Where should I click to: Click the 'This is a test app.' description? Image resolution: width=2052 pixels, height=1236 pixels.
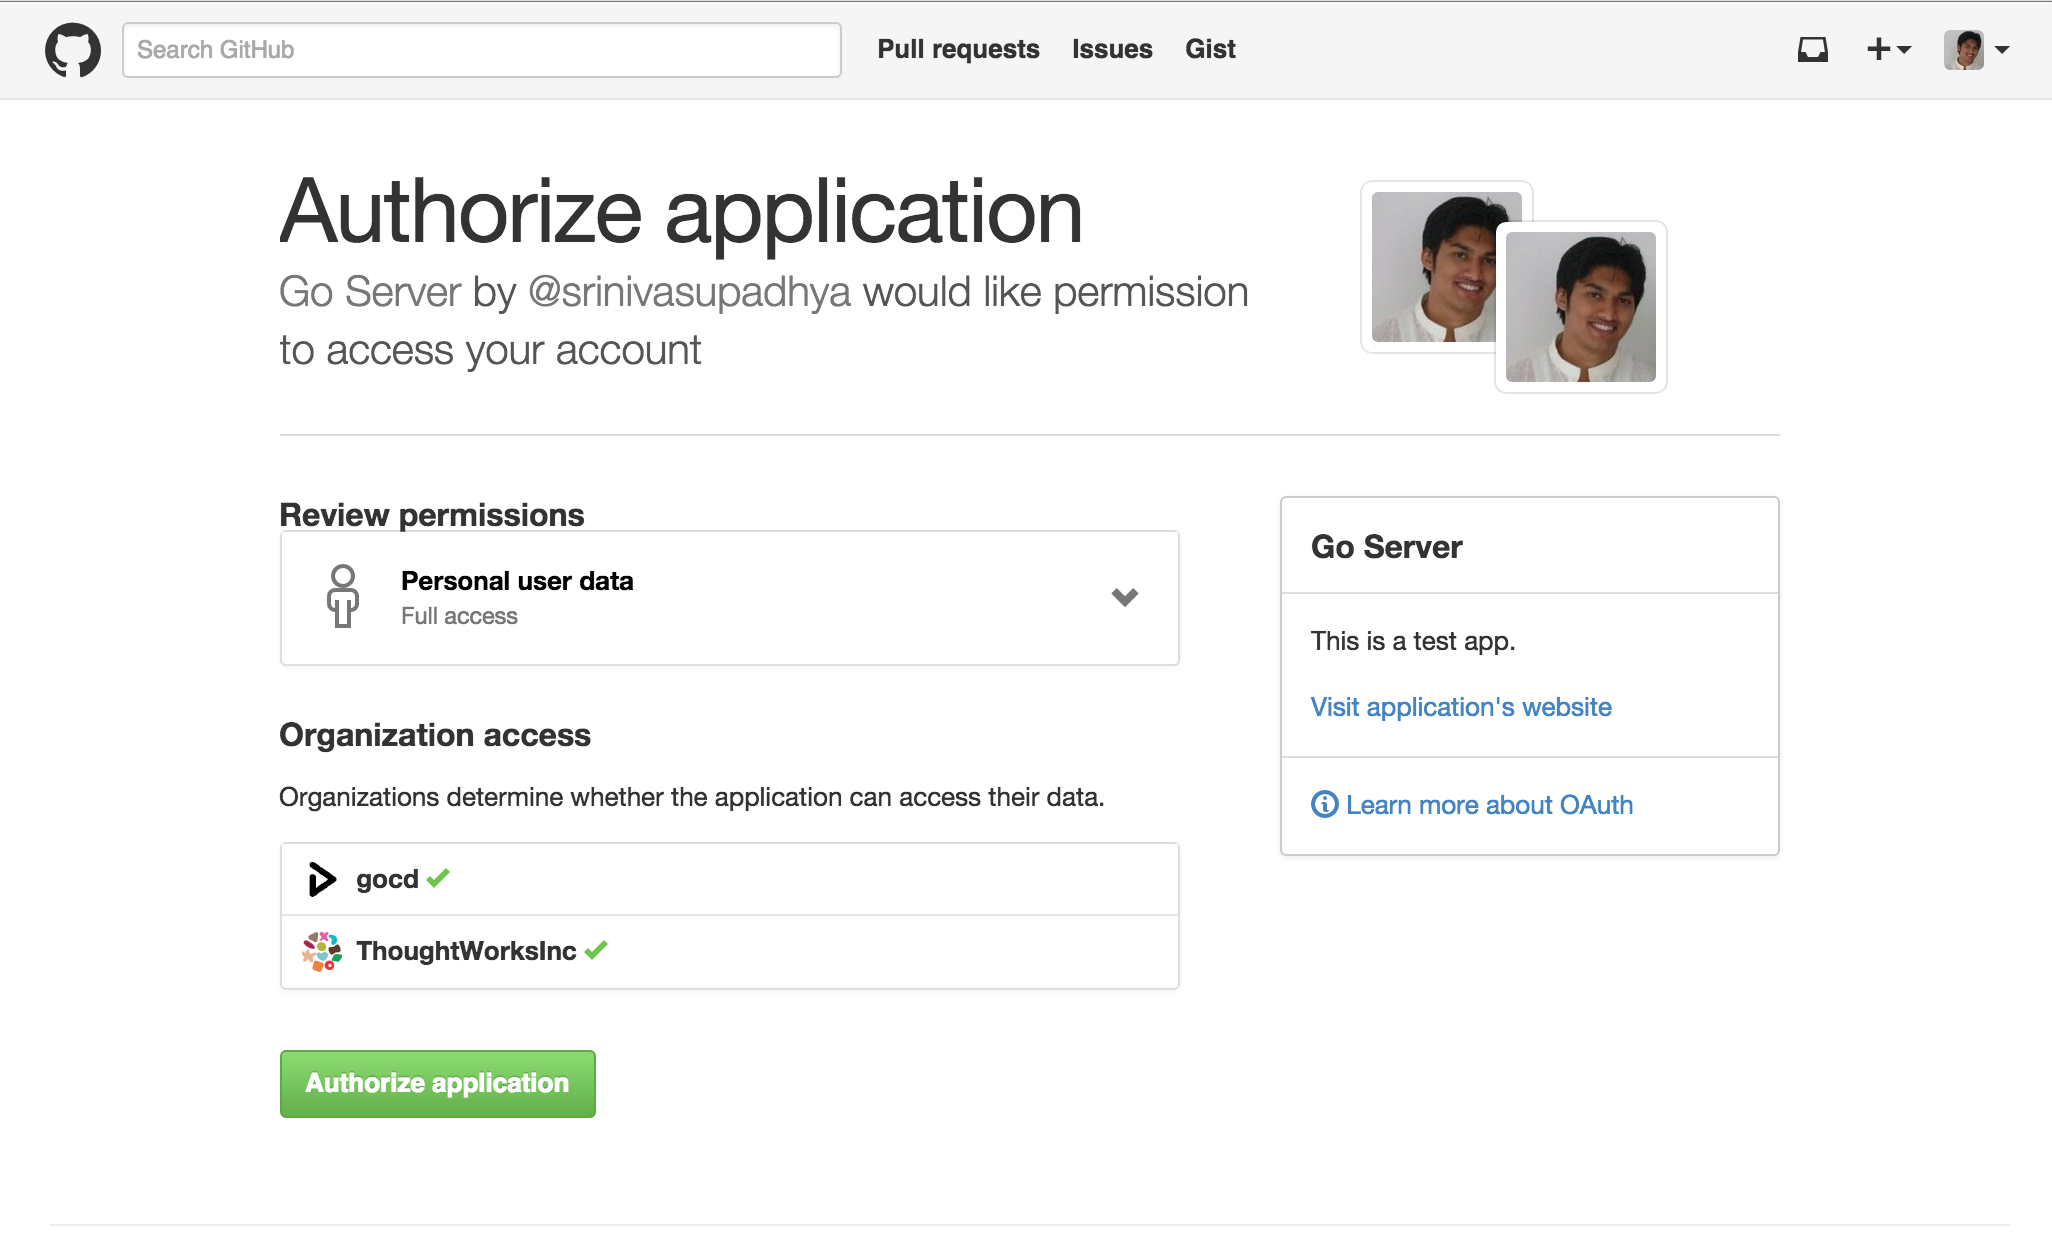[1413, 641]
